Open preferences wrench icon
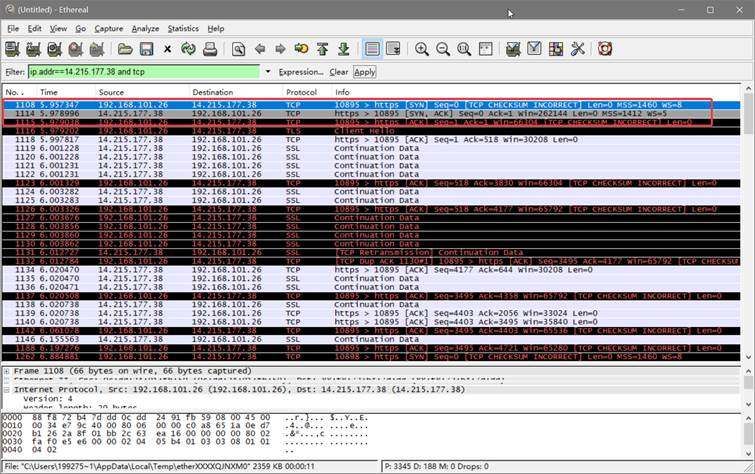Viewport: 755px width, 474px height. pos(577,49)
